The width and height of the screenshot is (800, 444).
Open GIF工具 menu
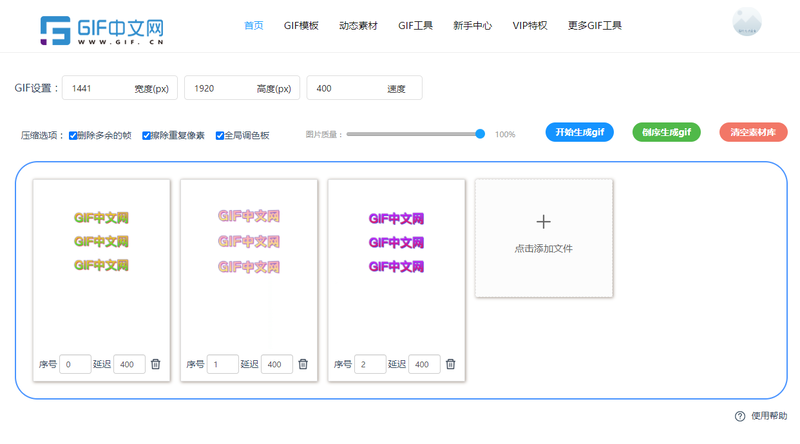415,26
